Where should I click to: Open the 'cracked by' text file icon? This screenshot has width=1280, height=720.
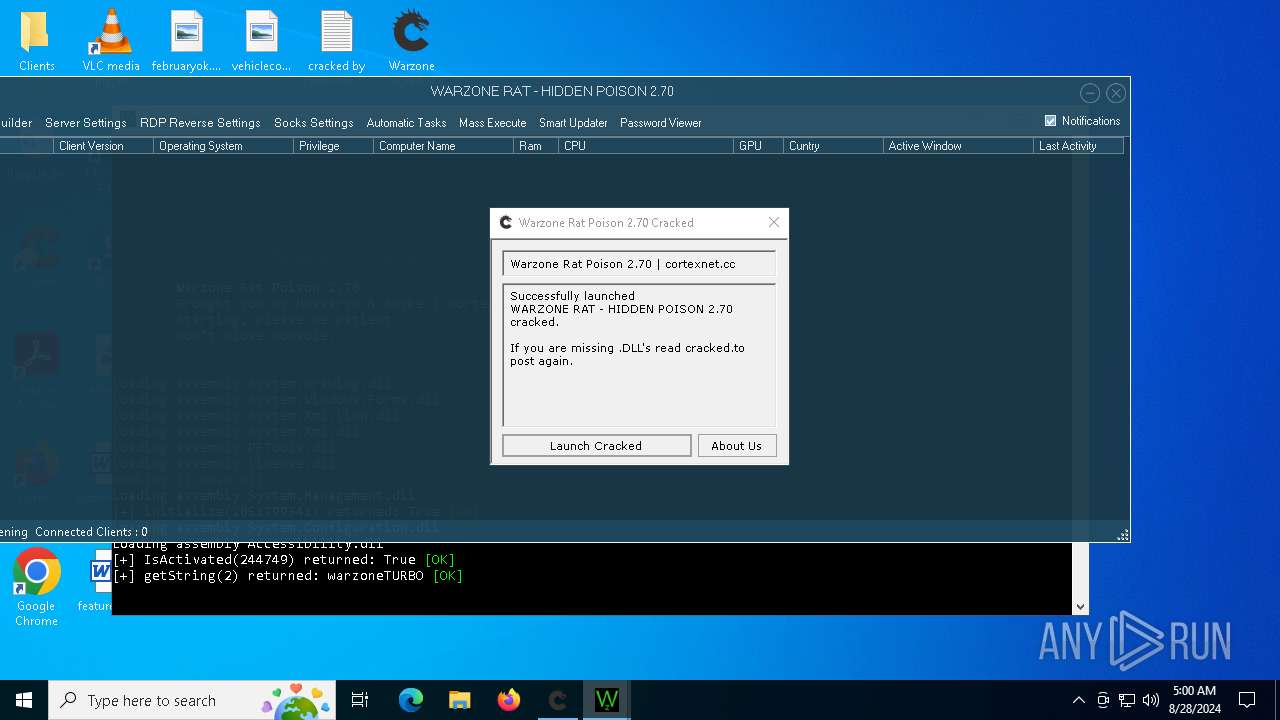coord(336,41)
